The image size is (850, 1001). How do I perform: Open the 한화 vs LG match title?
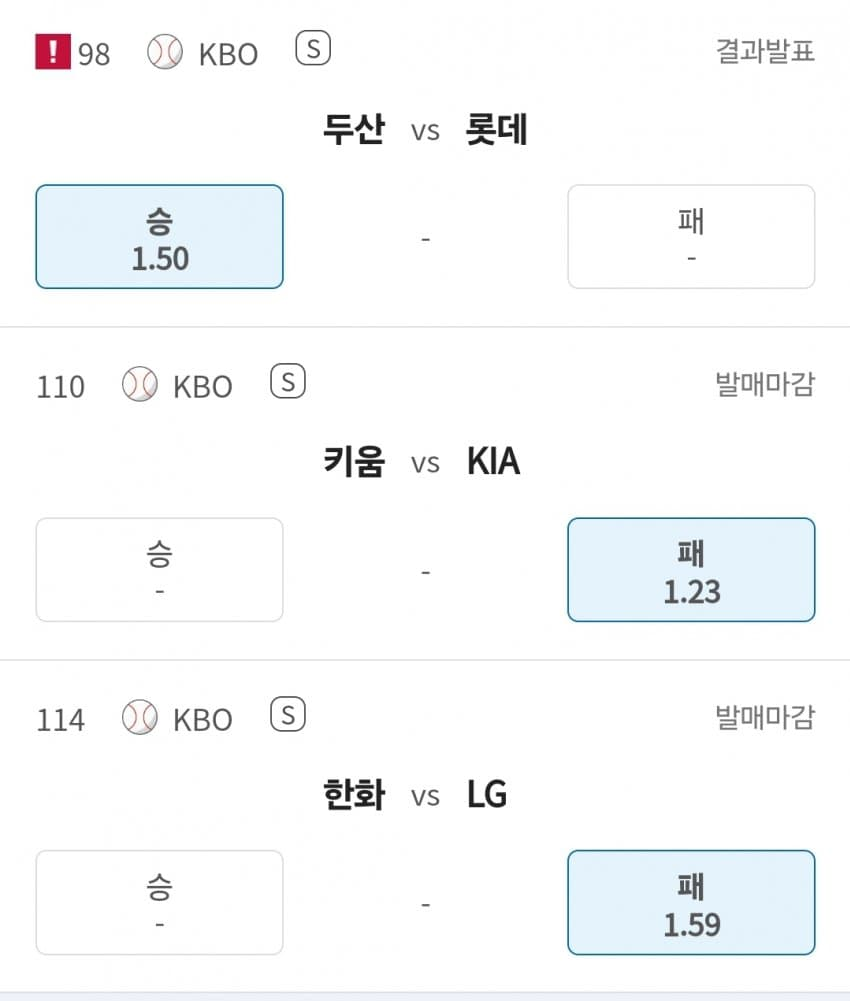click(425, 796)
